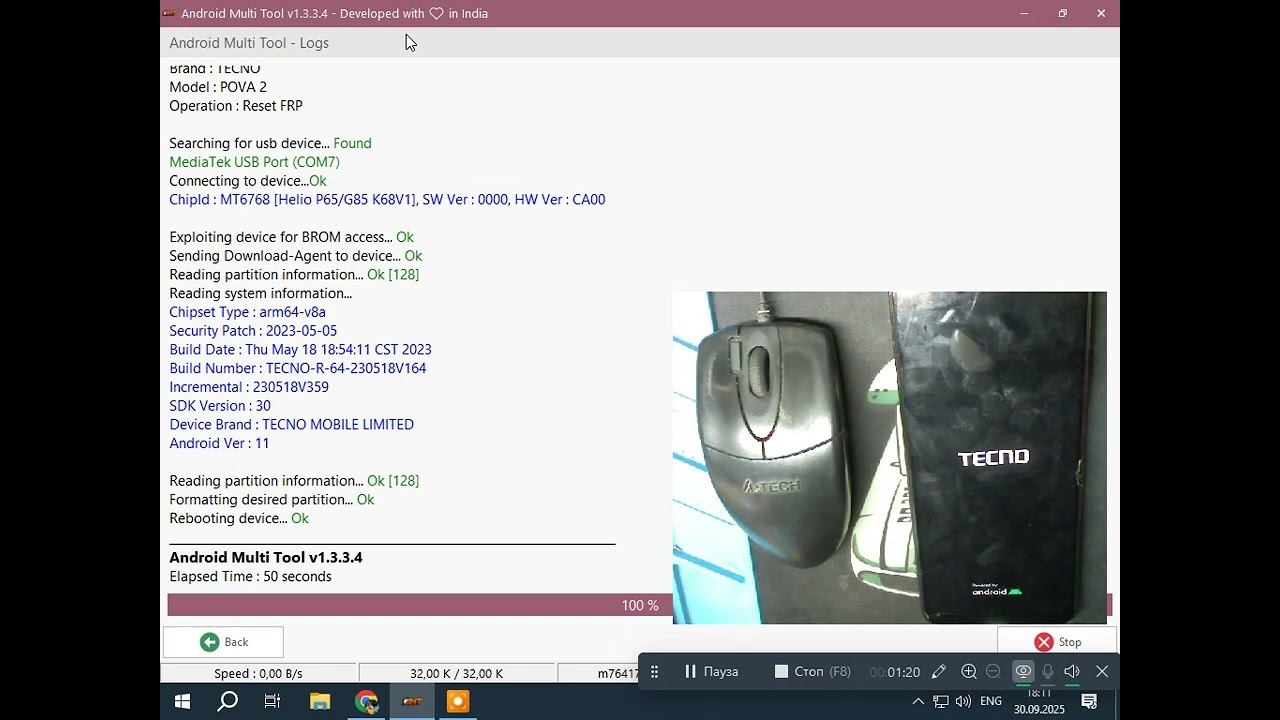This screenshot has width=1280, height=720.
Task: Click the 'SDK Version : 30' line
Action: [x=220, y=406]
